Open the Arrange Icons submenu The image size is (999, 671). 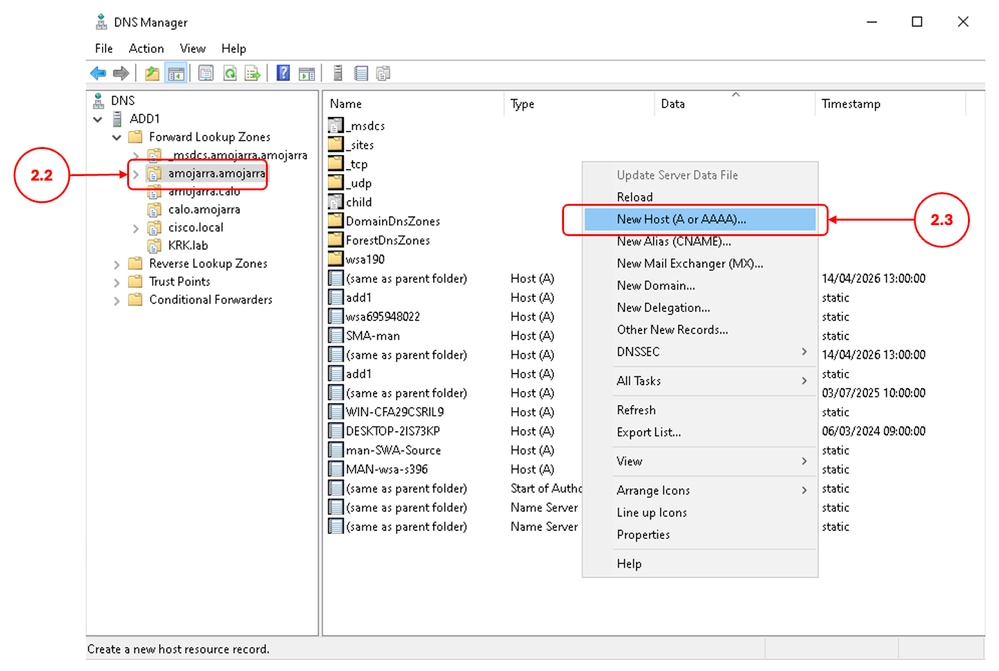pos(700,491)
